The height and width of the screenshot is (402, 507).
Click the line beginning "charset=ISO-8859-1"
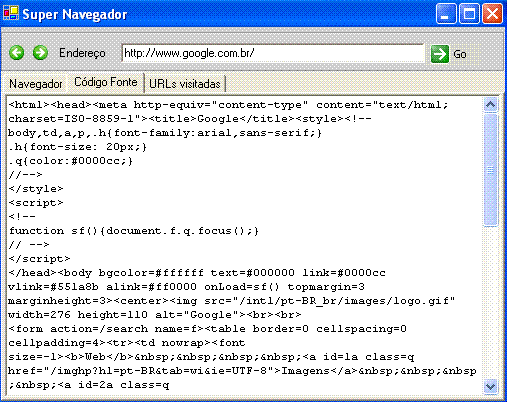tap(190, 119)
